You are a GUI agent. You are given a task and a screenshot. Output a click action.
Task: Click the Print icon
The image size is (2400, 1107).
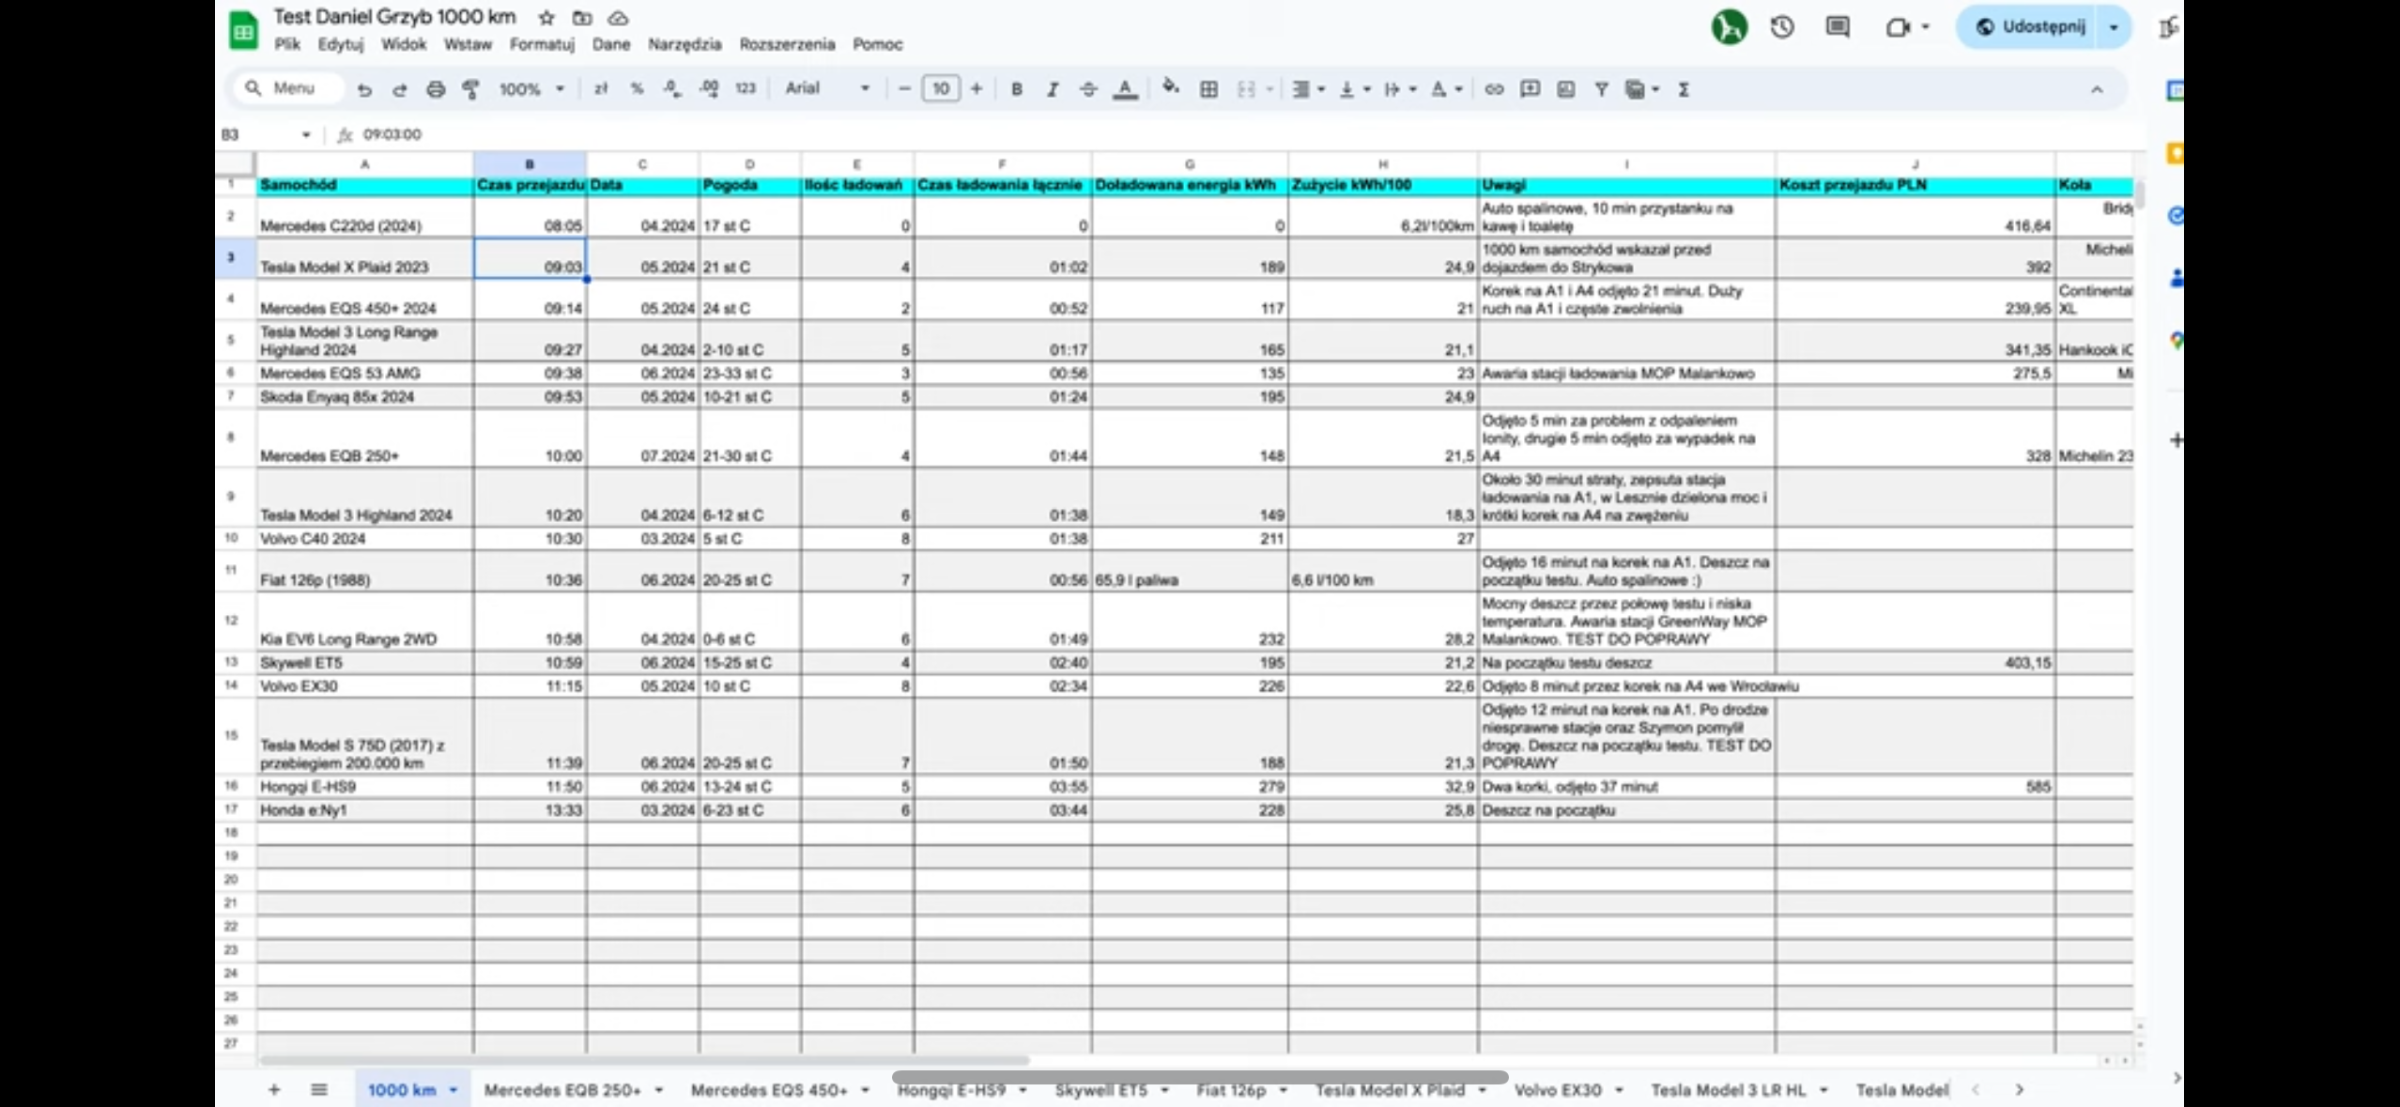click(x=435, y=89)
